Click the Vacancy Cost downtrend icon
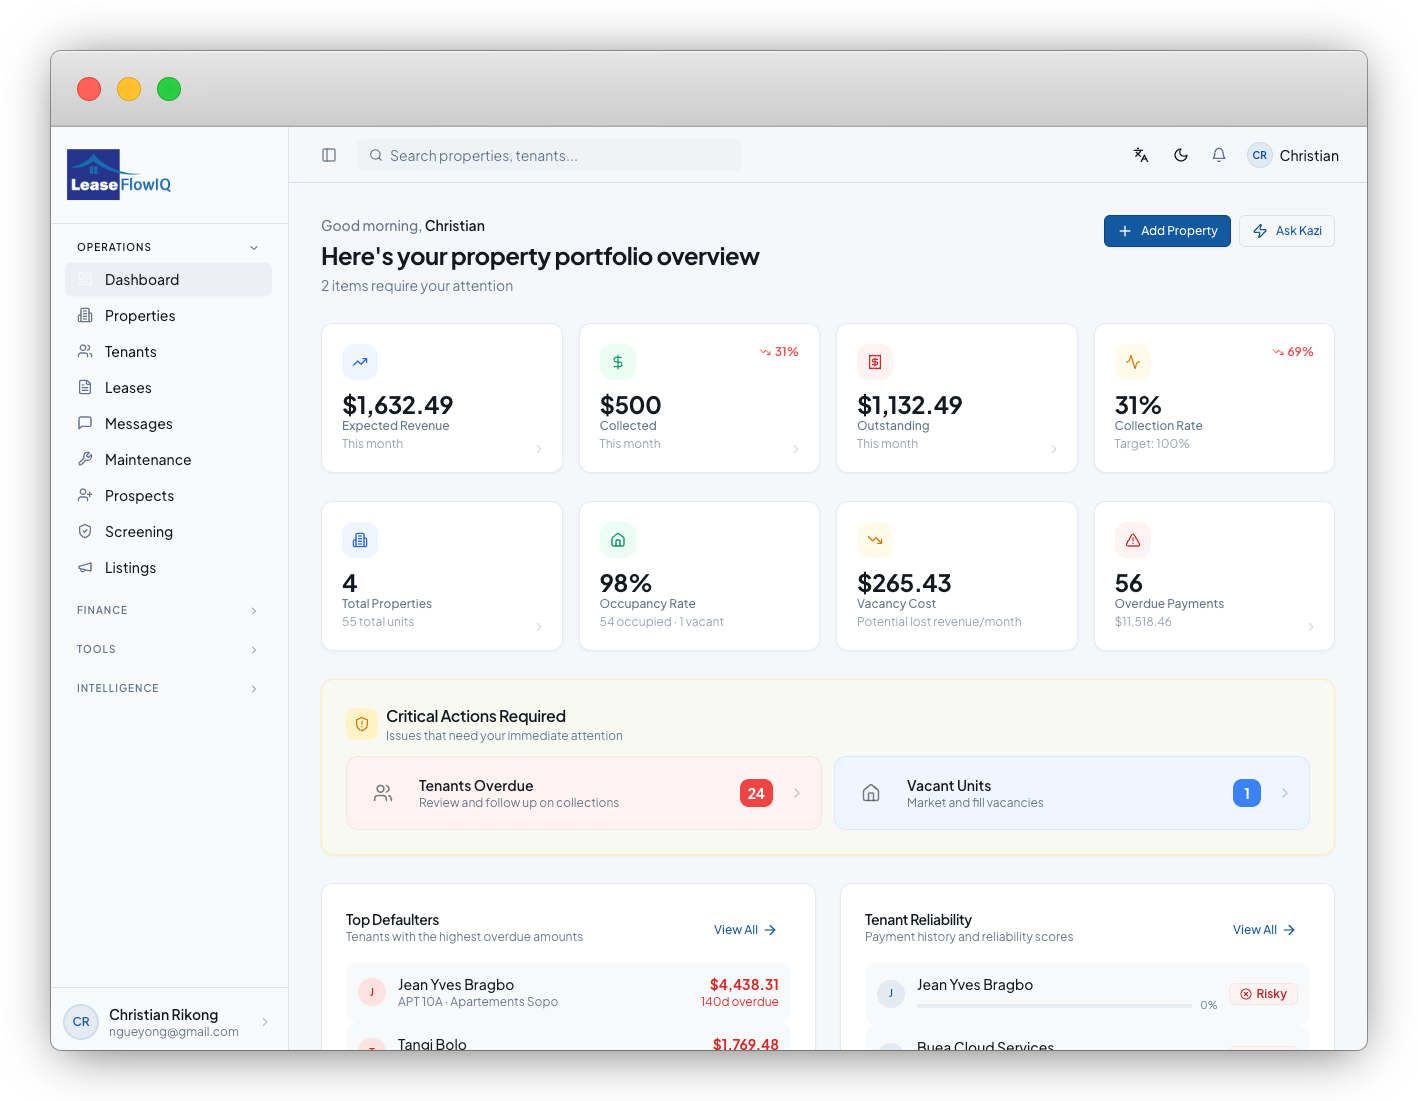 tap(875, 540)
